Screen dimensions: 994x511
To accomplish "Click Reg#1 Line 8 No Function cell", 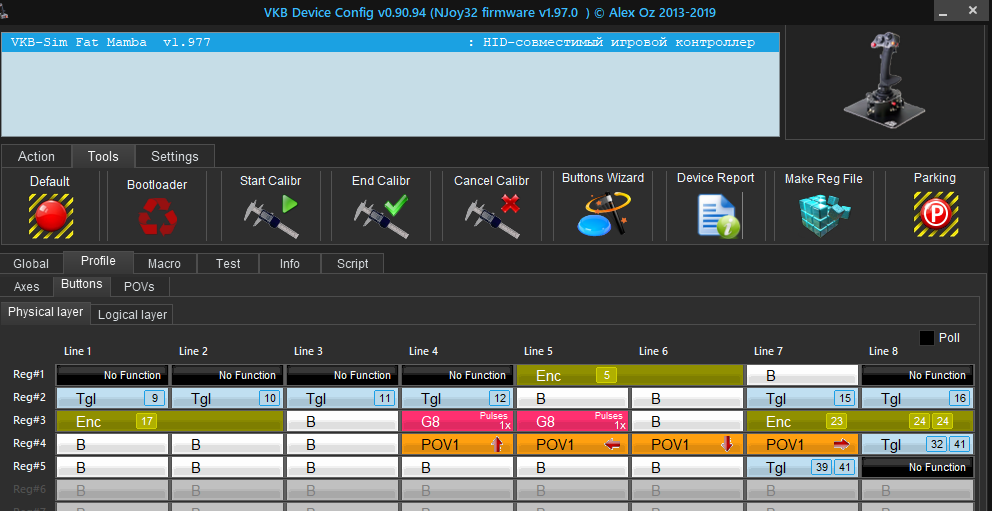I will 918,375.
